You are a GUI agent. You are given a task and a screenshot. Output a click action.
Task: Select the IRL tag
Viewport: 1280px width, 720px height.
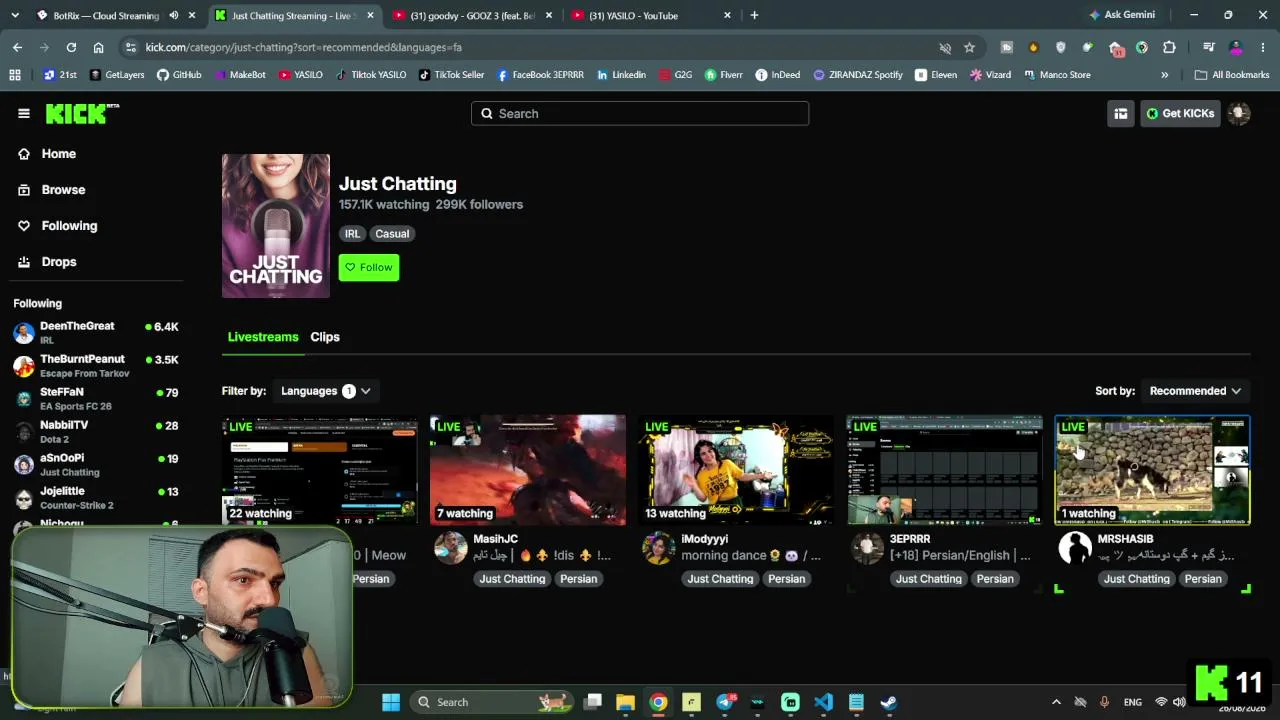(352, 233)
